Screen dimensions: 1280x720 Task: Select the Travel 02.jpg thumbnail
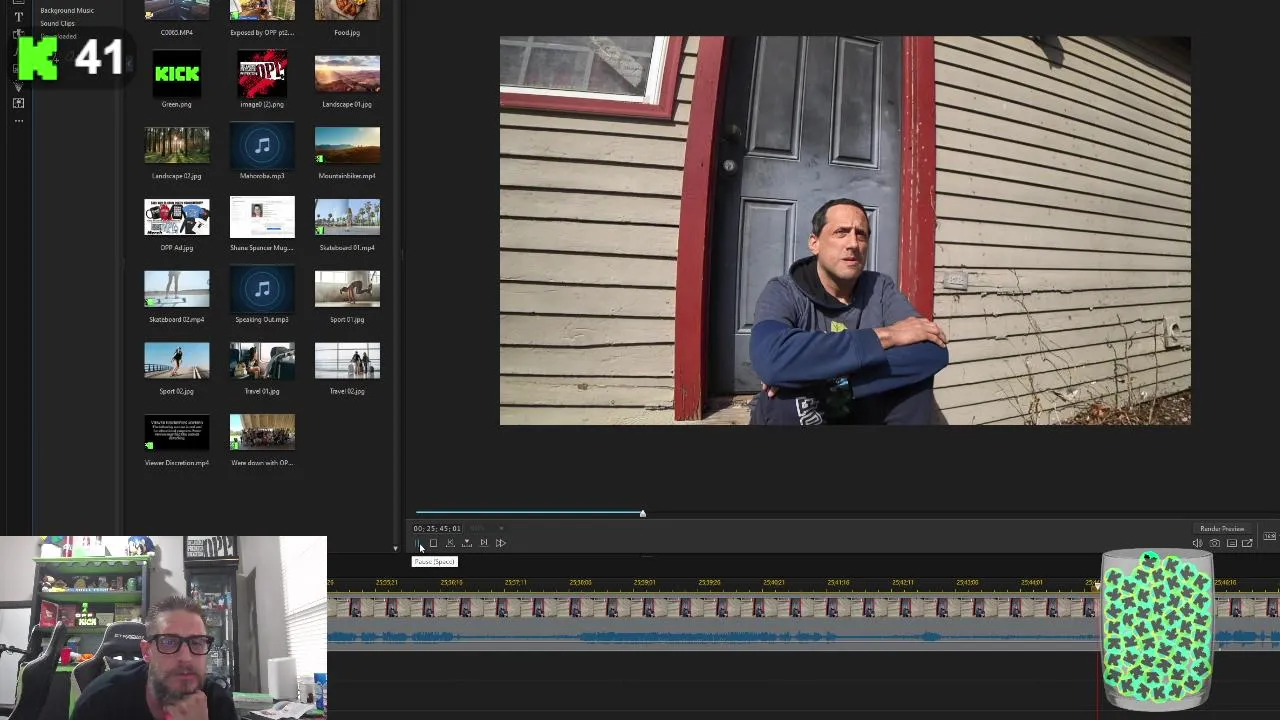(347, 362)
